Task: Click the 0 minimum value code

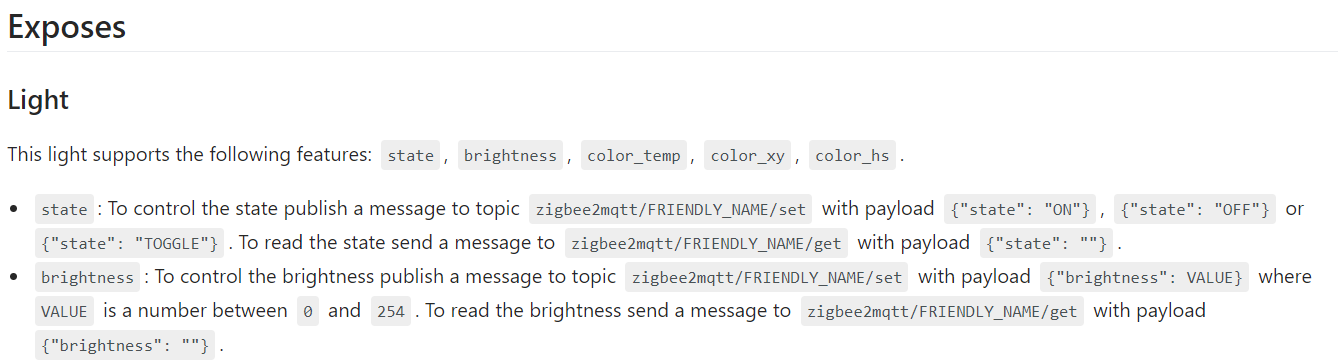Action: [308, 311]
